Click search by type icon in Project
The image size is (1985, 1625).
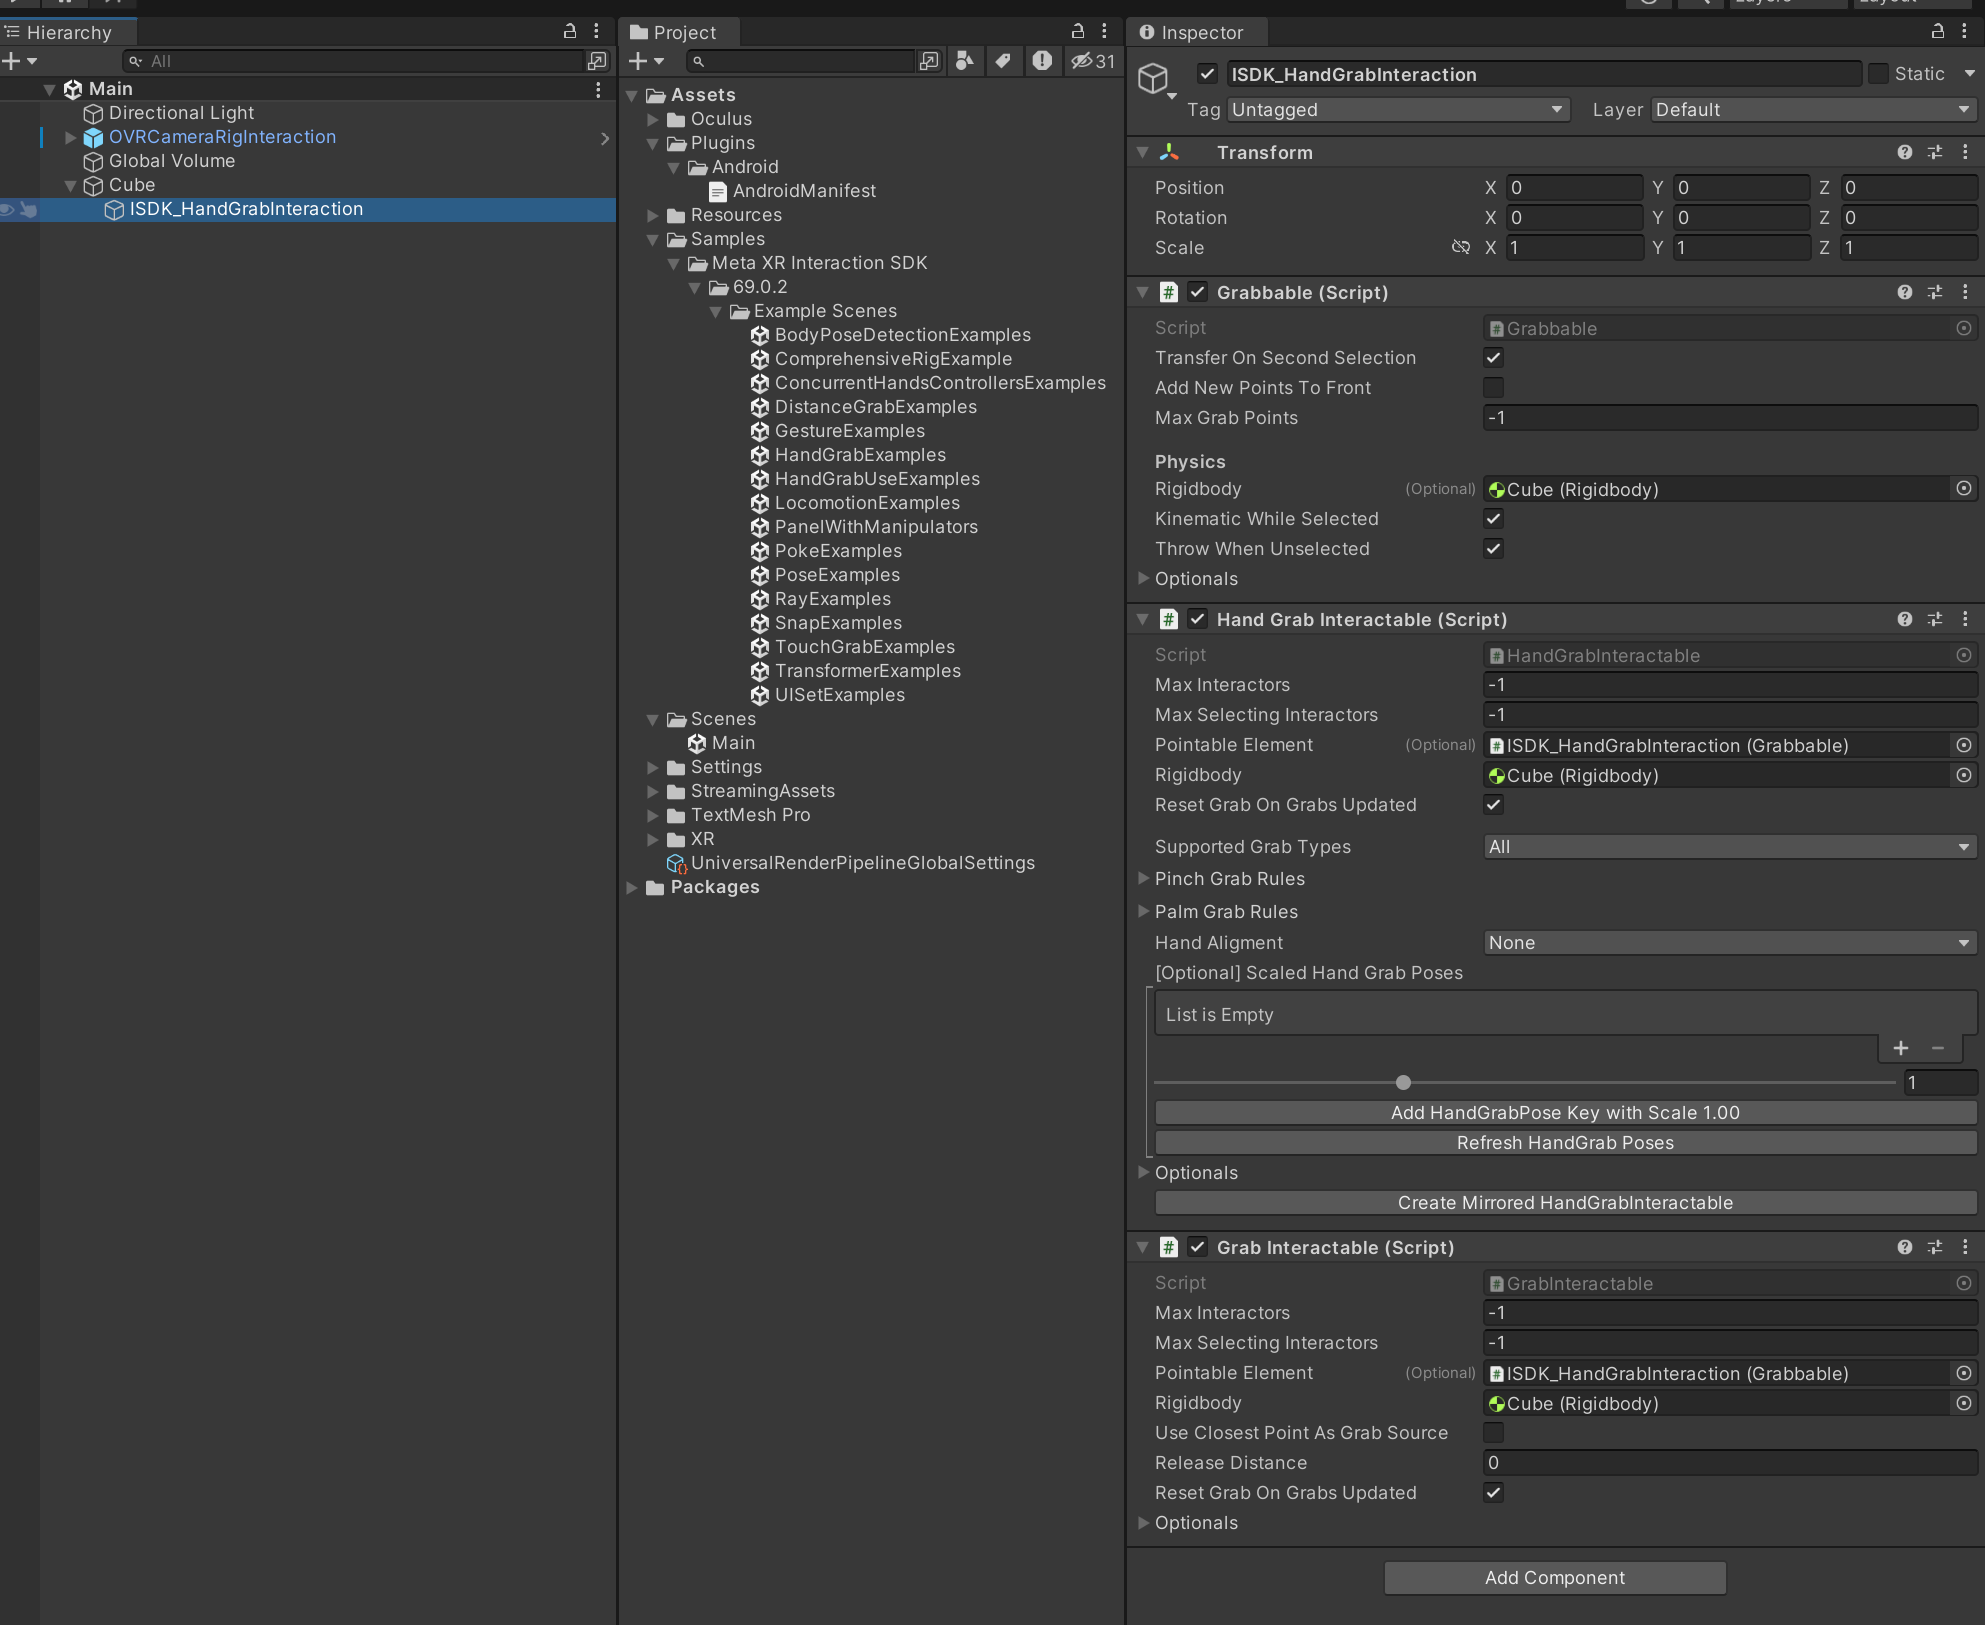965,61
